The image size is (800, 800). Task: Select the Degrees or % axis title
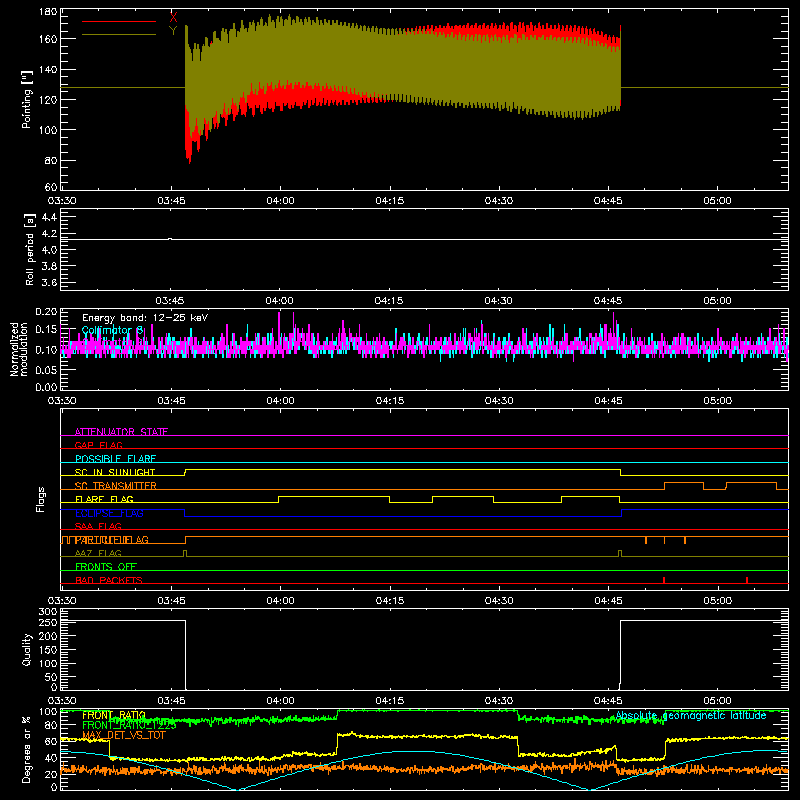coord(27,749)
